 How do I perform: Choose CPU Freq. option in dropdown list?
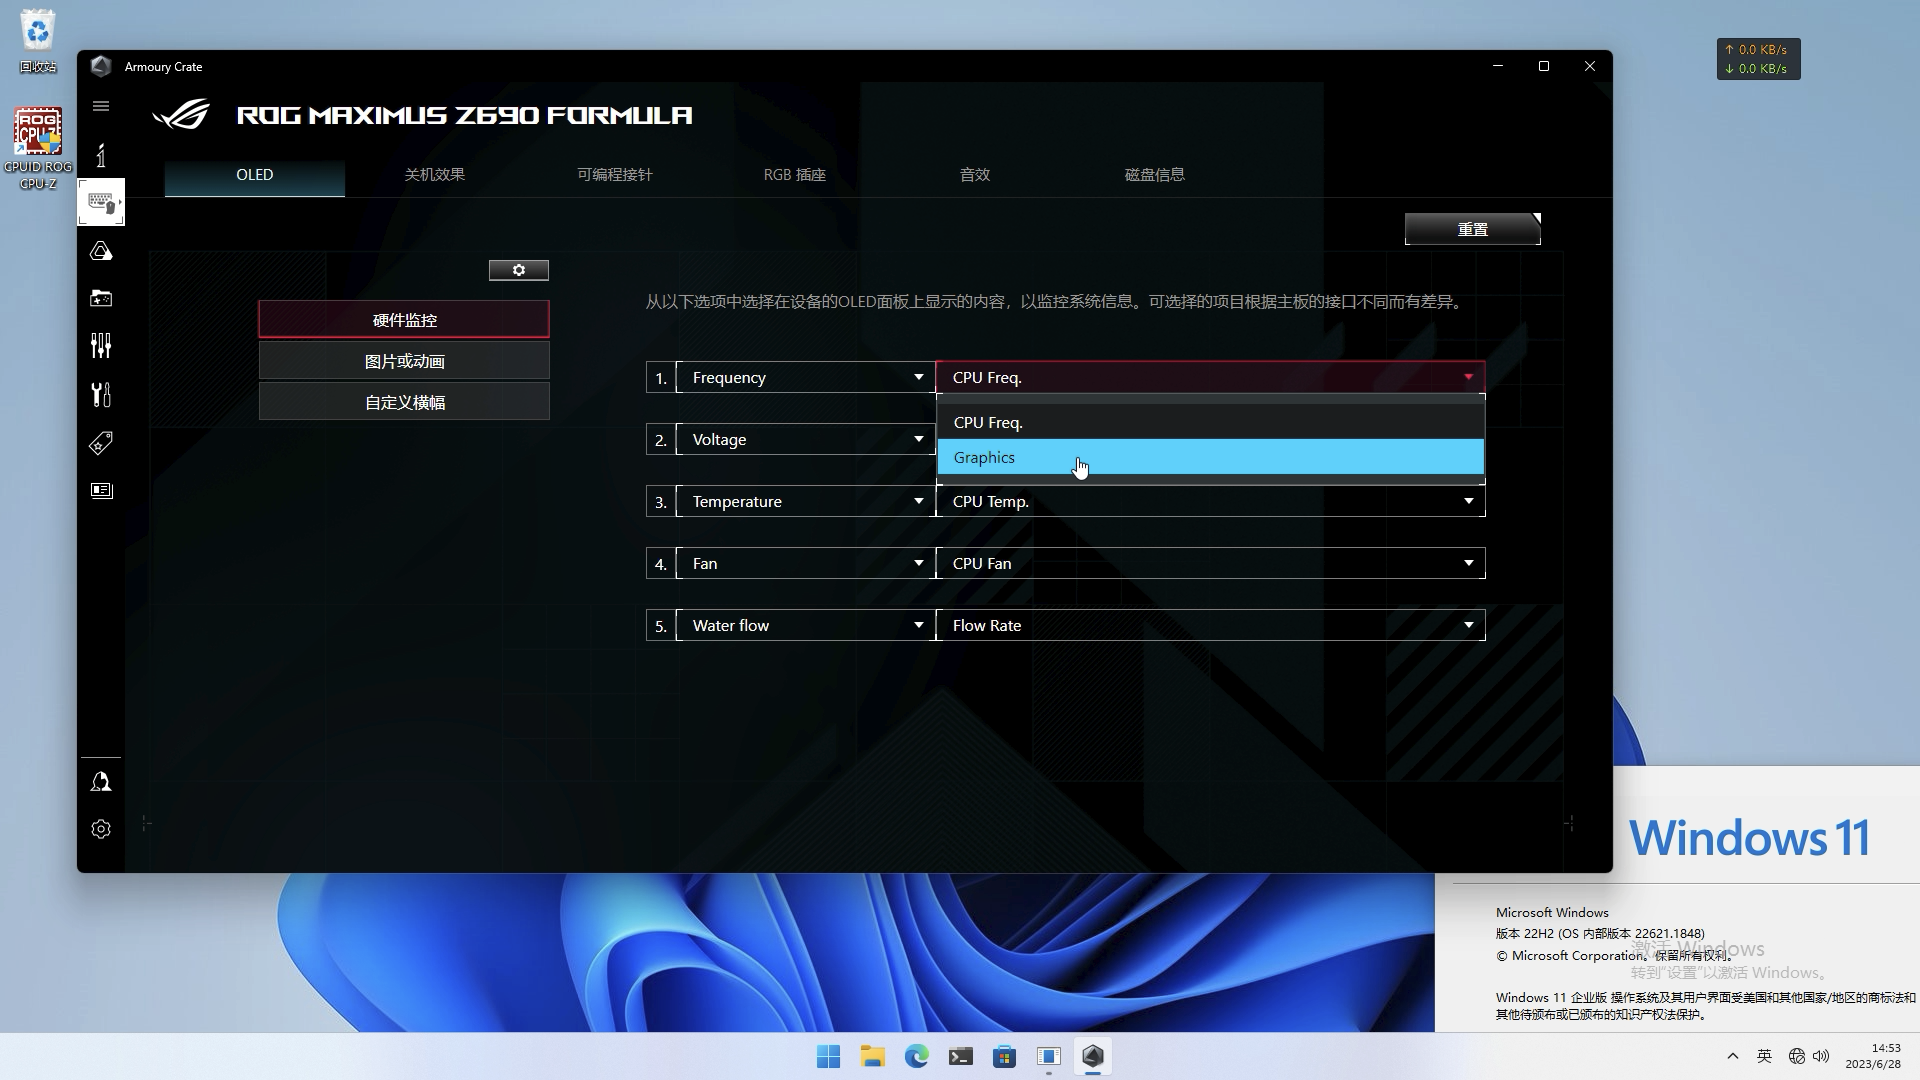click(x=1210, y=422)
